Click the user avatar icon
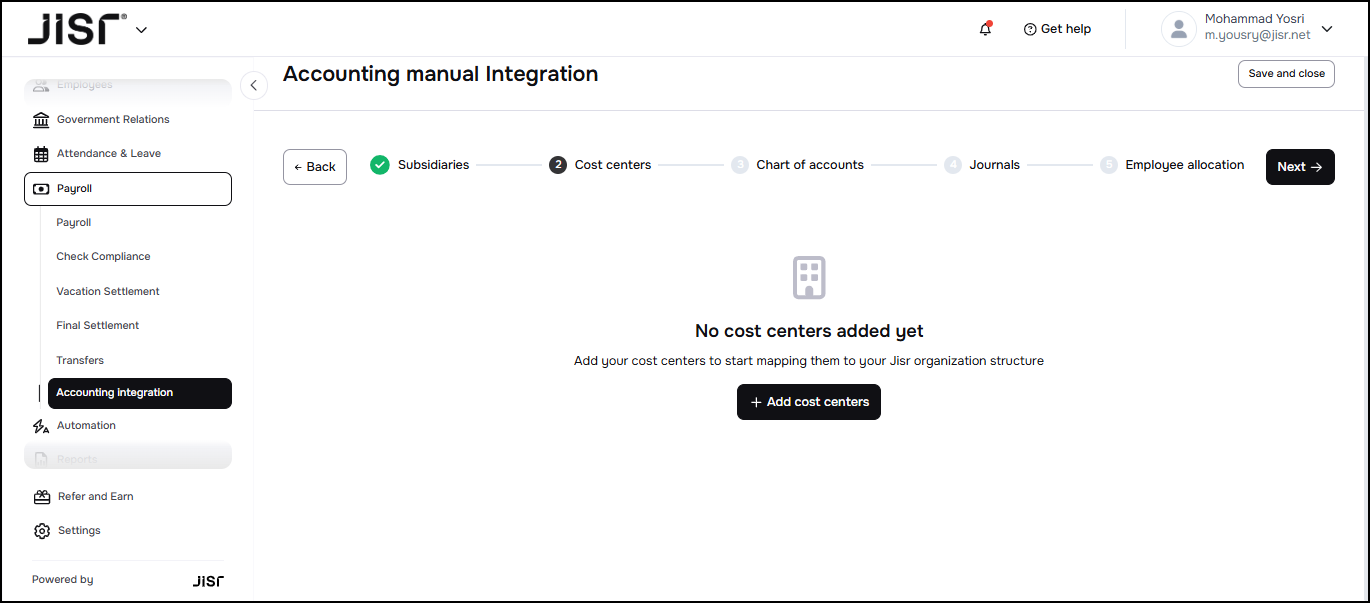This screenshot has height=603, width=1370. 1178,29
